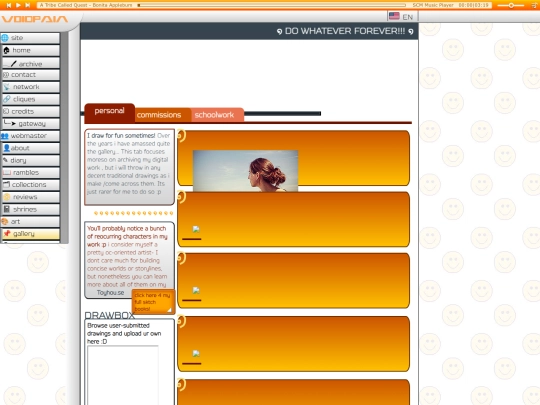Click the song time counter readout
The height and width of the screenshot is (405, 540).
point(473,5)
